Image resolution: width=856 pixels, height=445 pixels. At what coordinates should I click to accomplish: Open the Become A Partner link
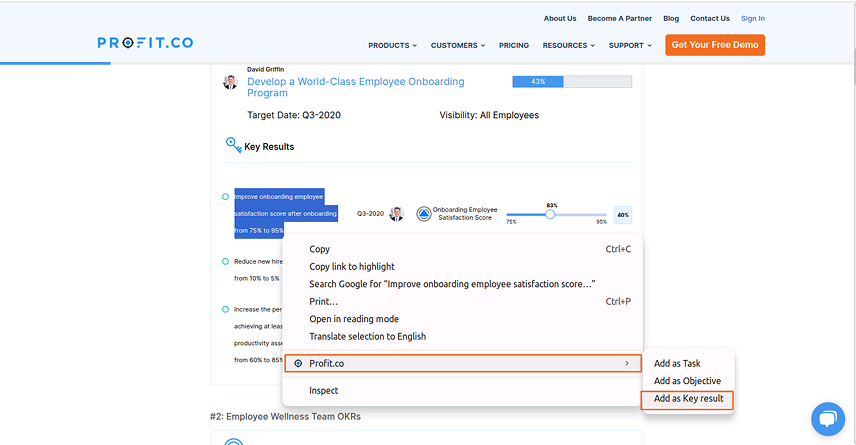[x=620, y=19]
